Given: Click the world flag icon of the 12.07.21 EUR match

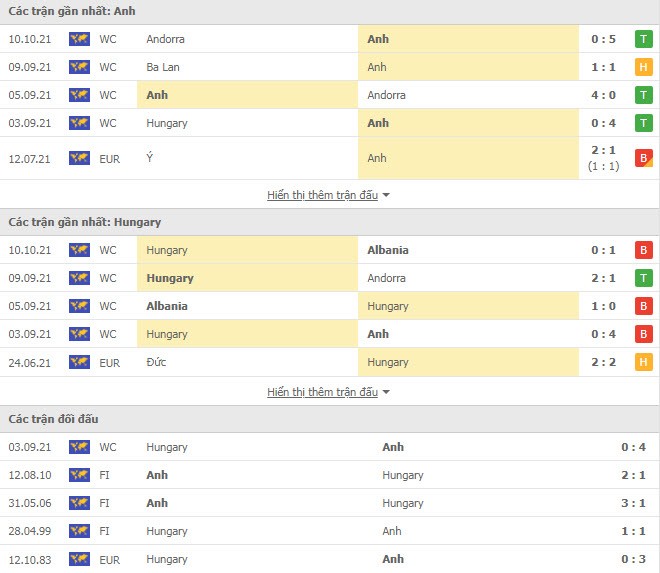Looking at the screenshot, I should click(x=79, y=158).
